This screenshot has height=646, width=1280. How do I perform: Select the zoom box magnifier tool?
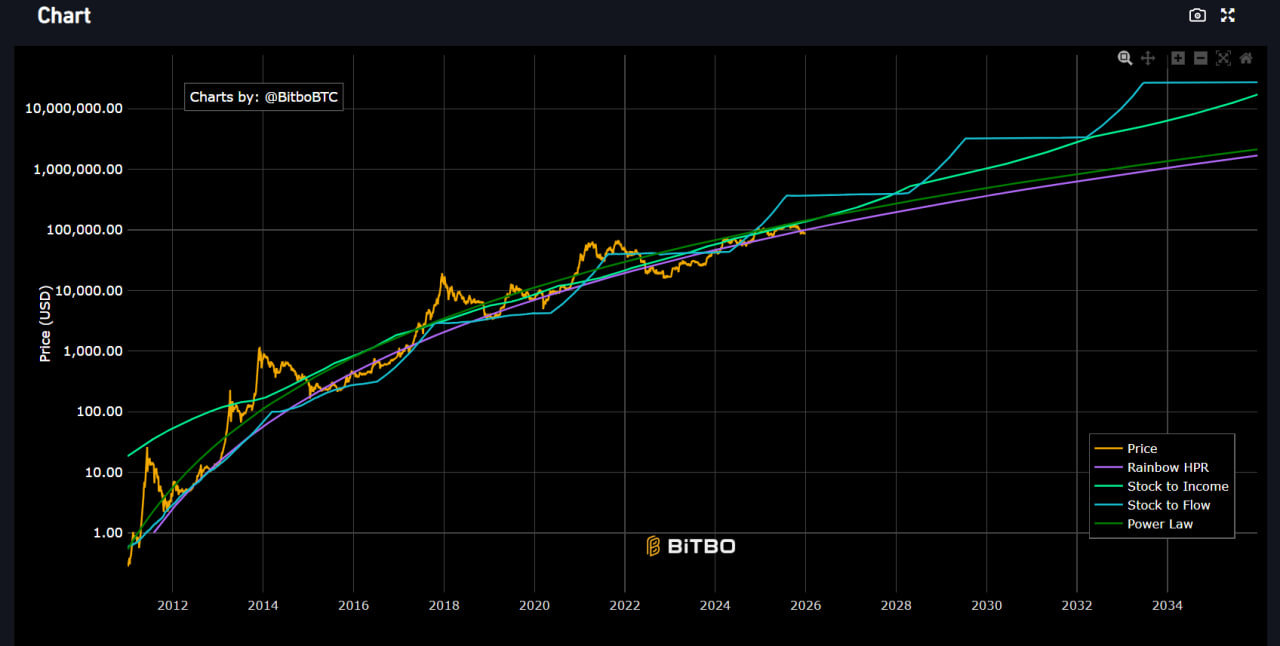pos(1125,58)
